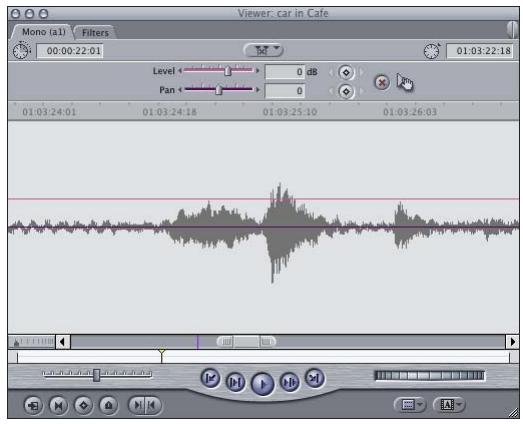Click the Pan value field

click(285, 91)
